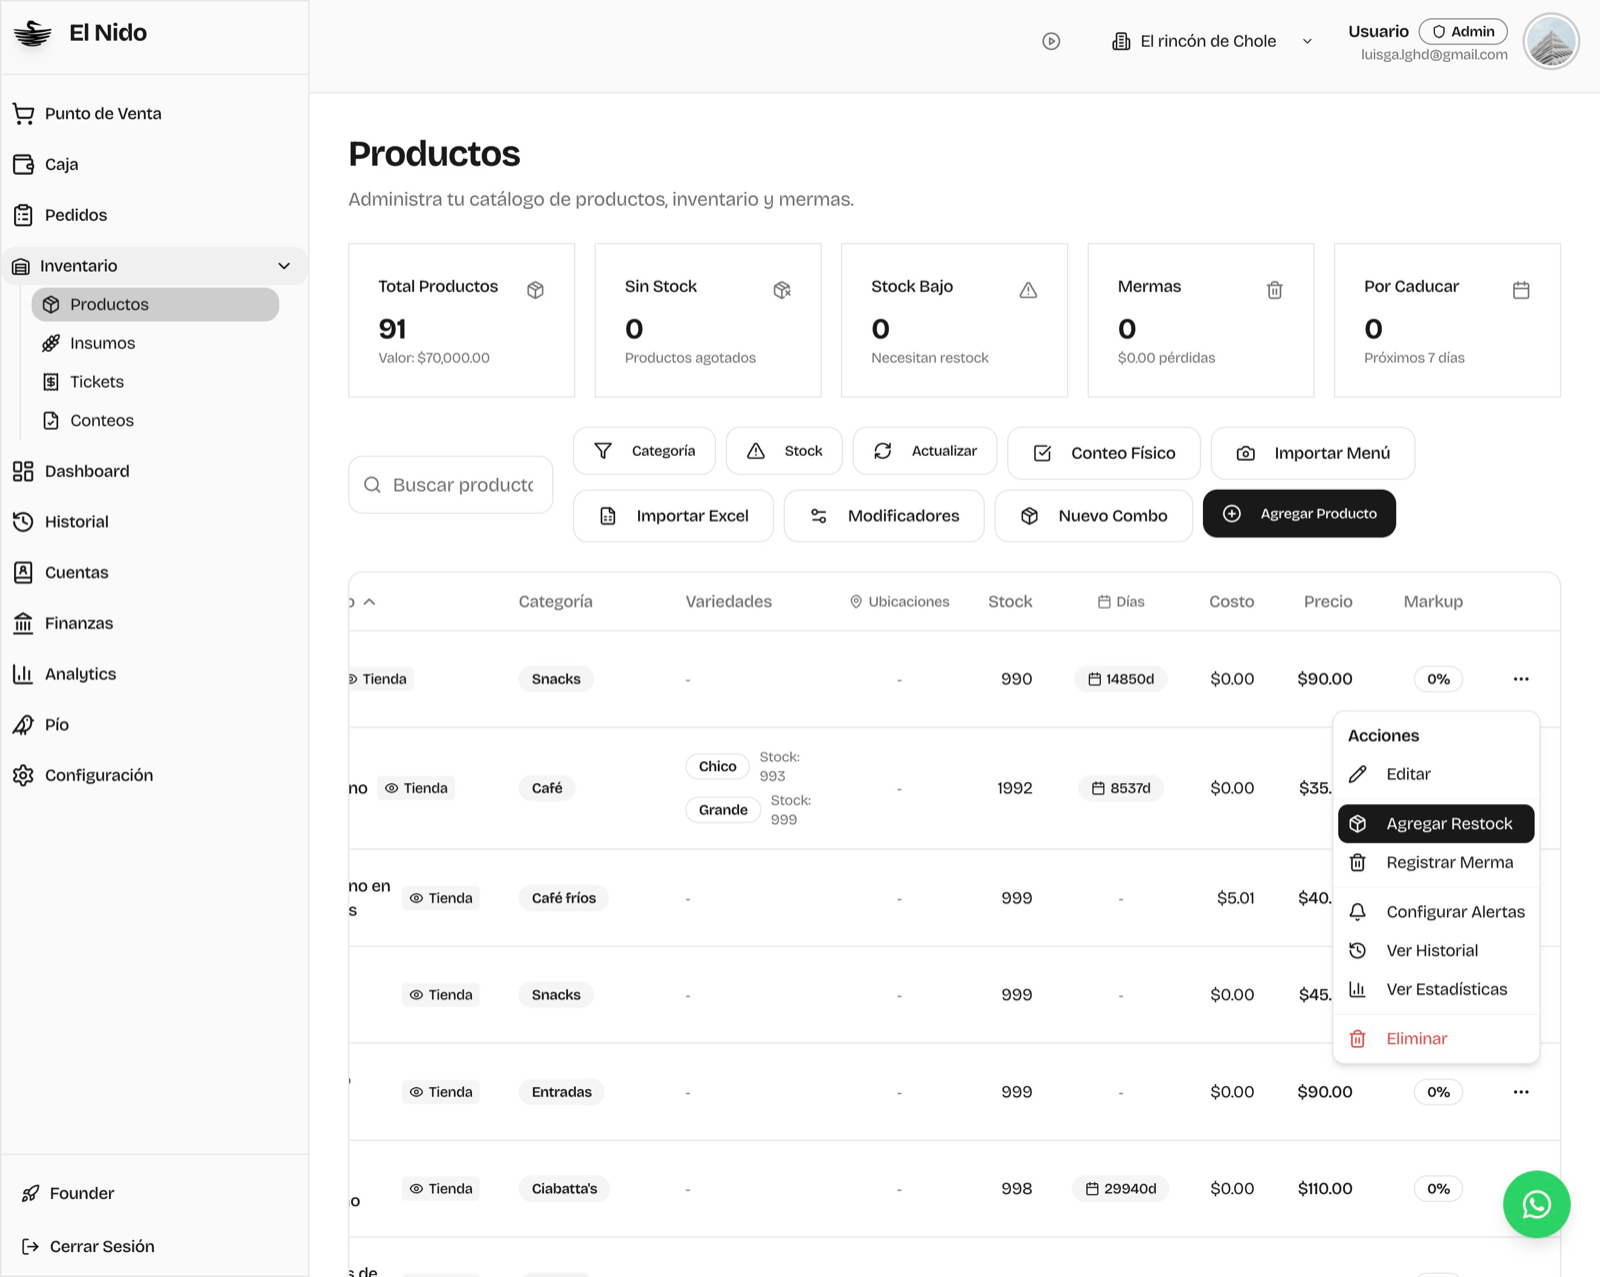Toggle Tienda visibility in Café row
Image resolution: width=1600 pixels, height=1277 pixels.
coord(416,788)
